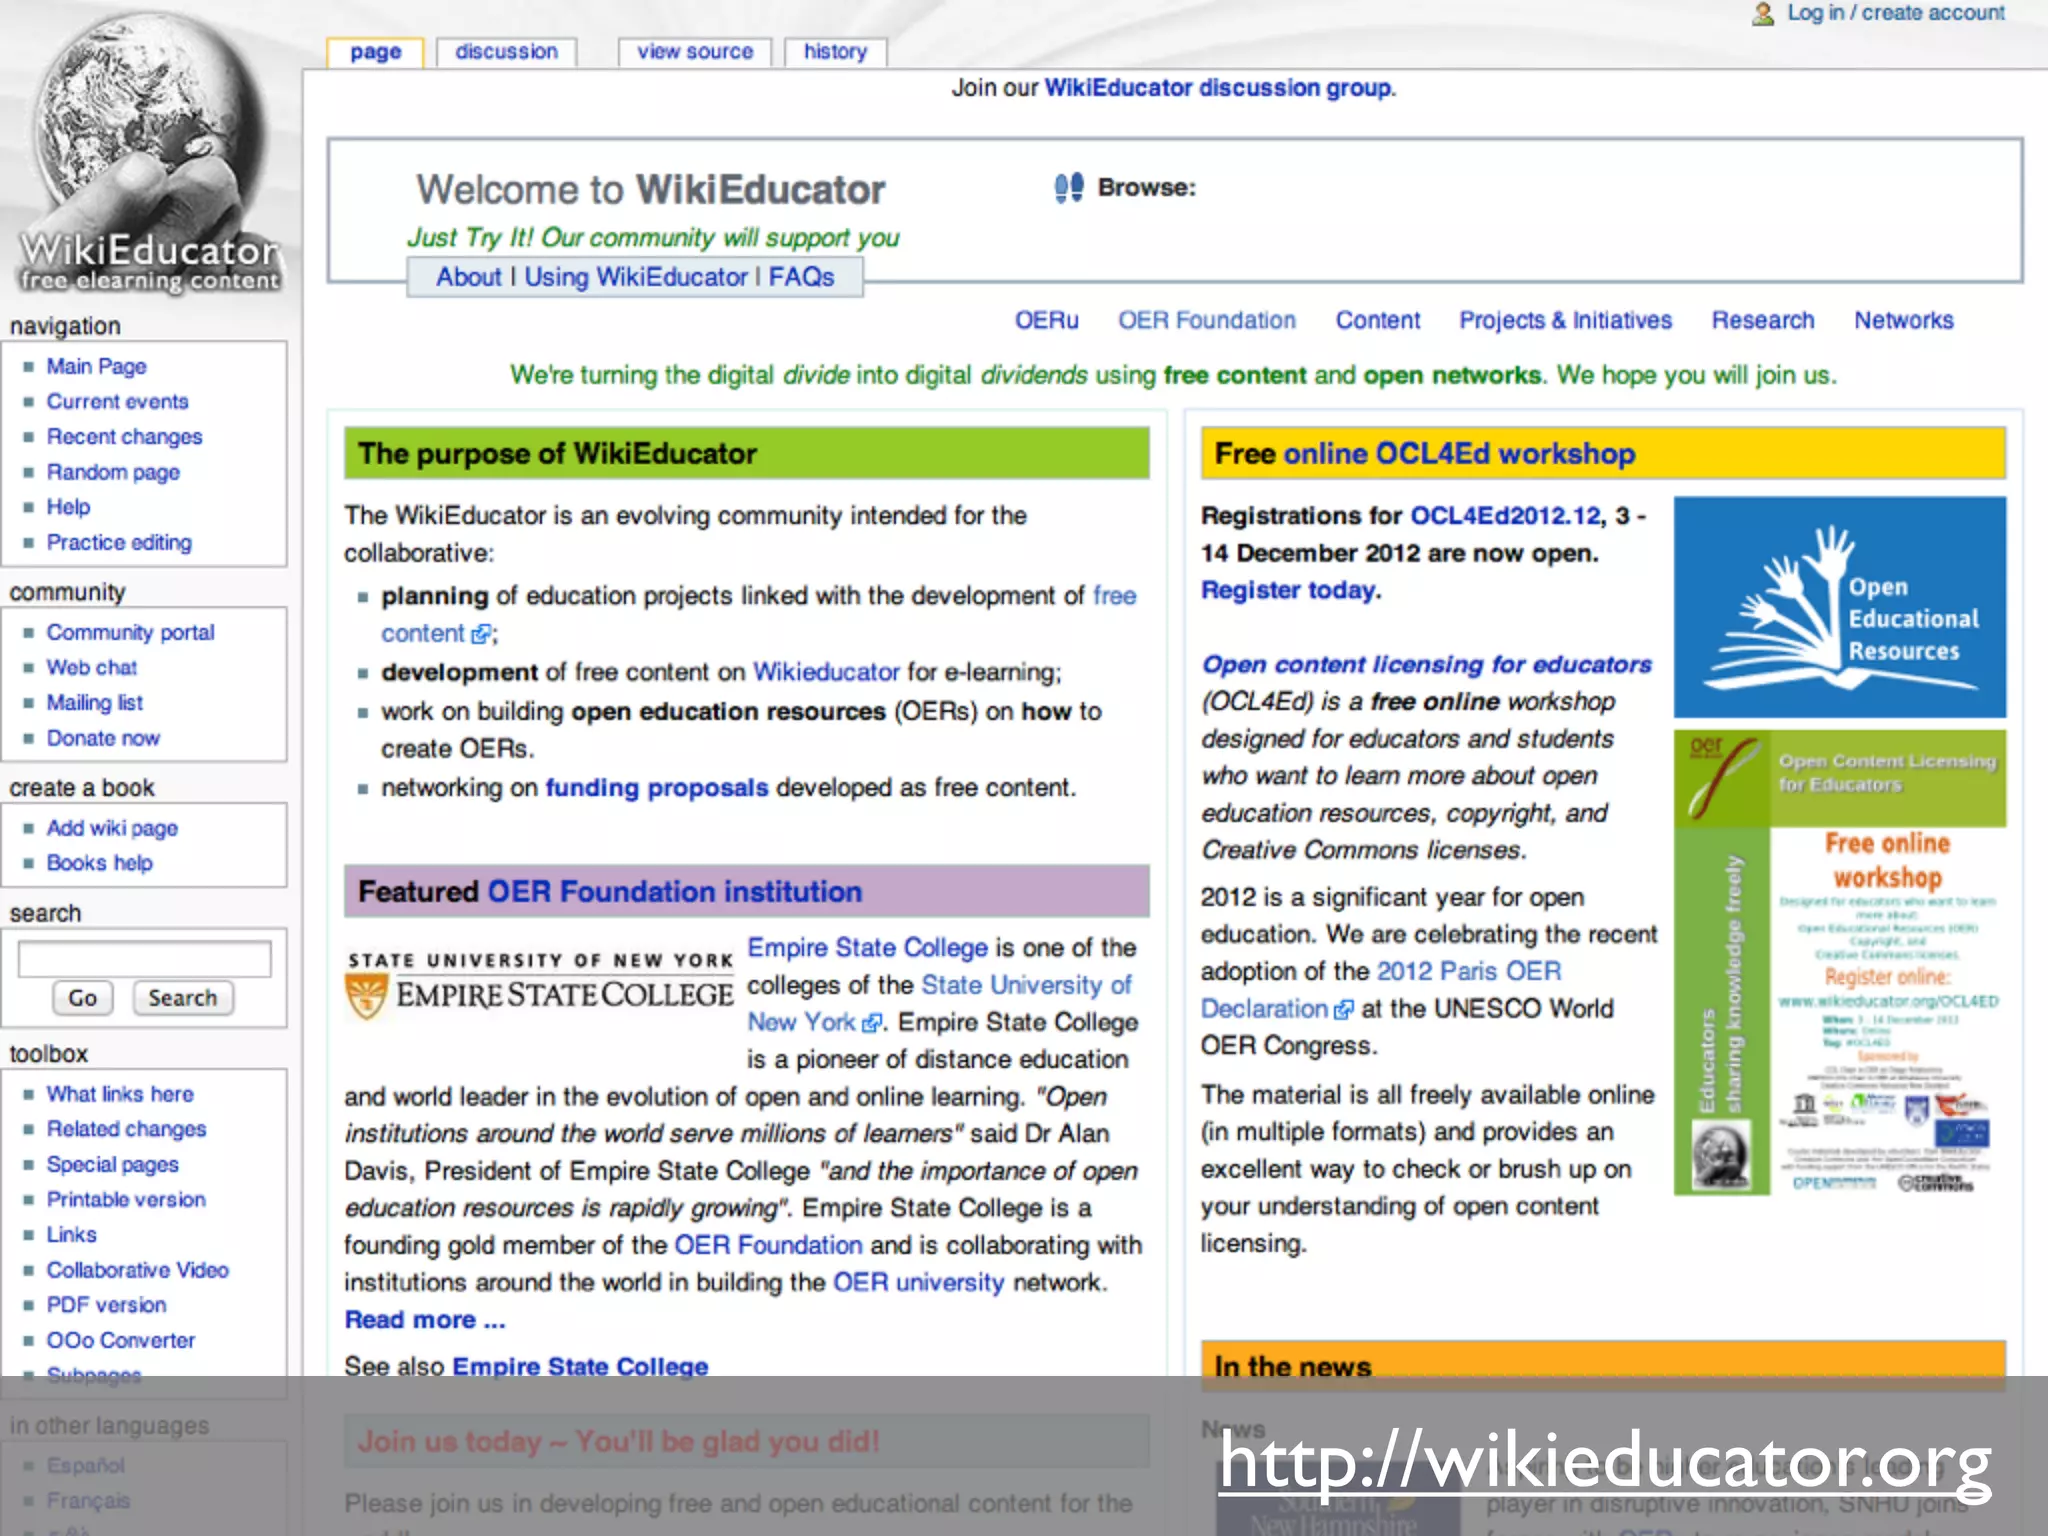
Task: Click Empire State College link in paragraph
Action: coord(867,948)
